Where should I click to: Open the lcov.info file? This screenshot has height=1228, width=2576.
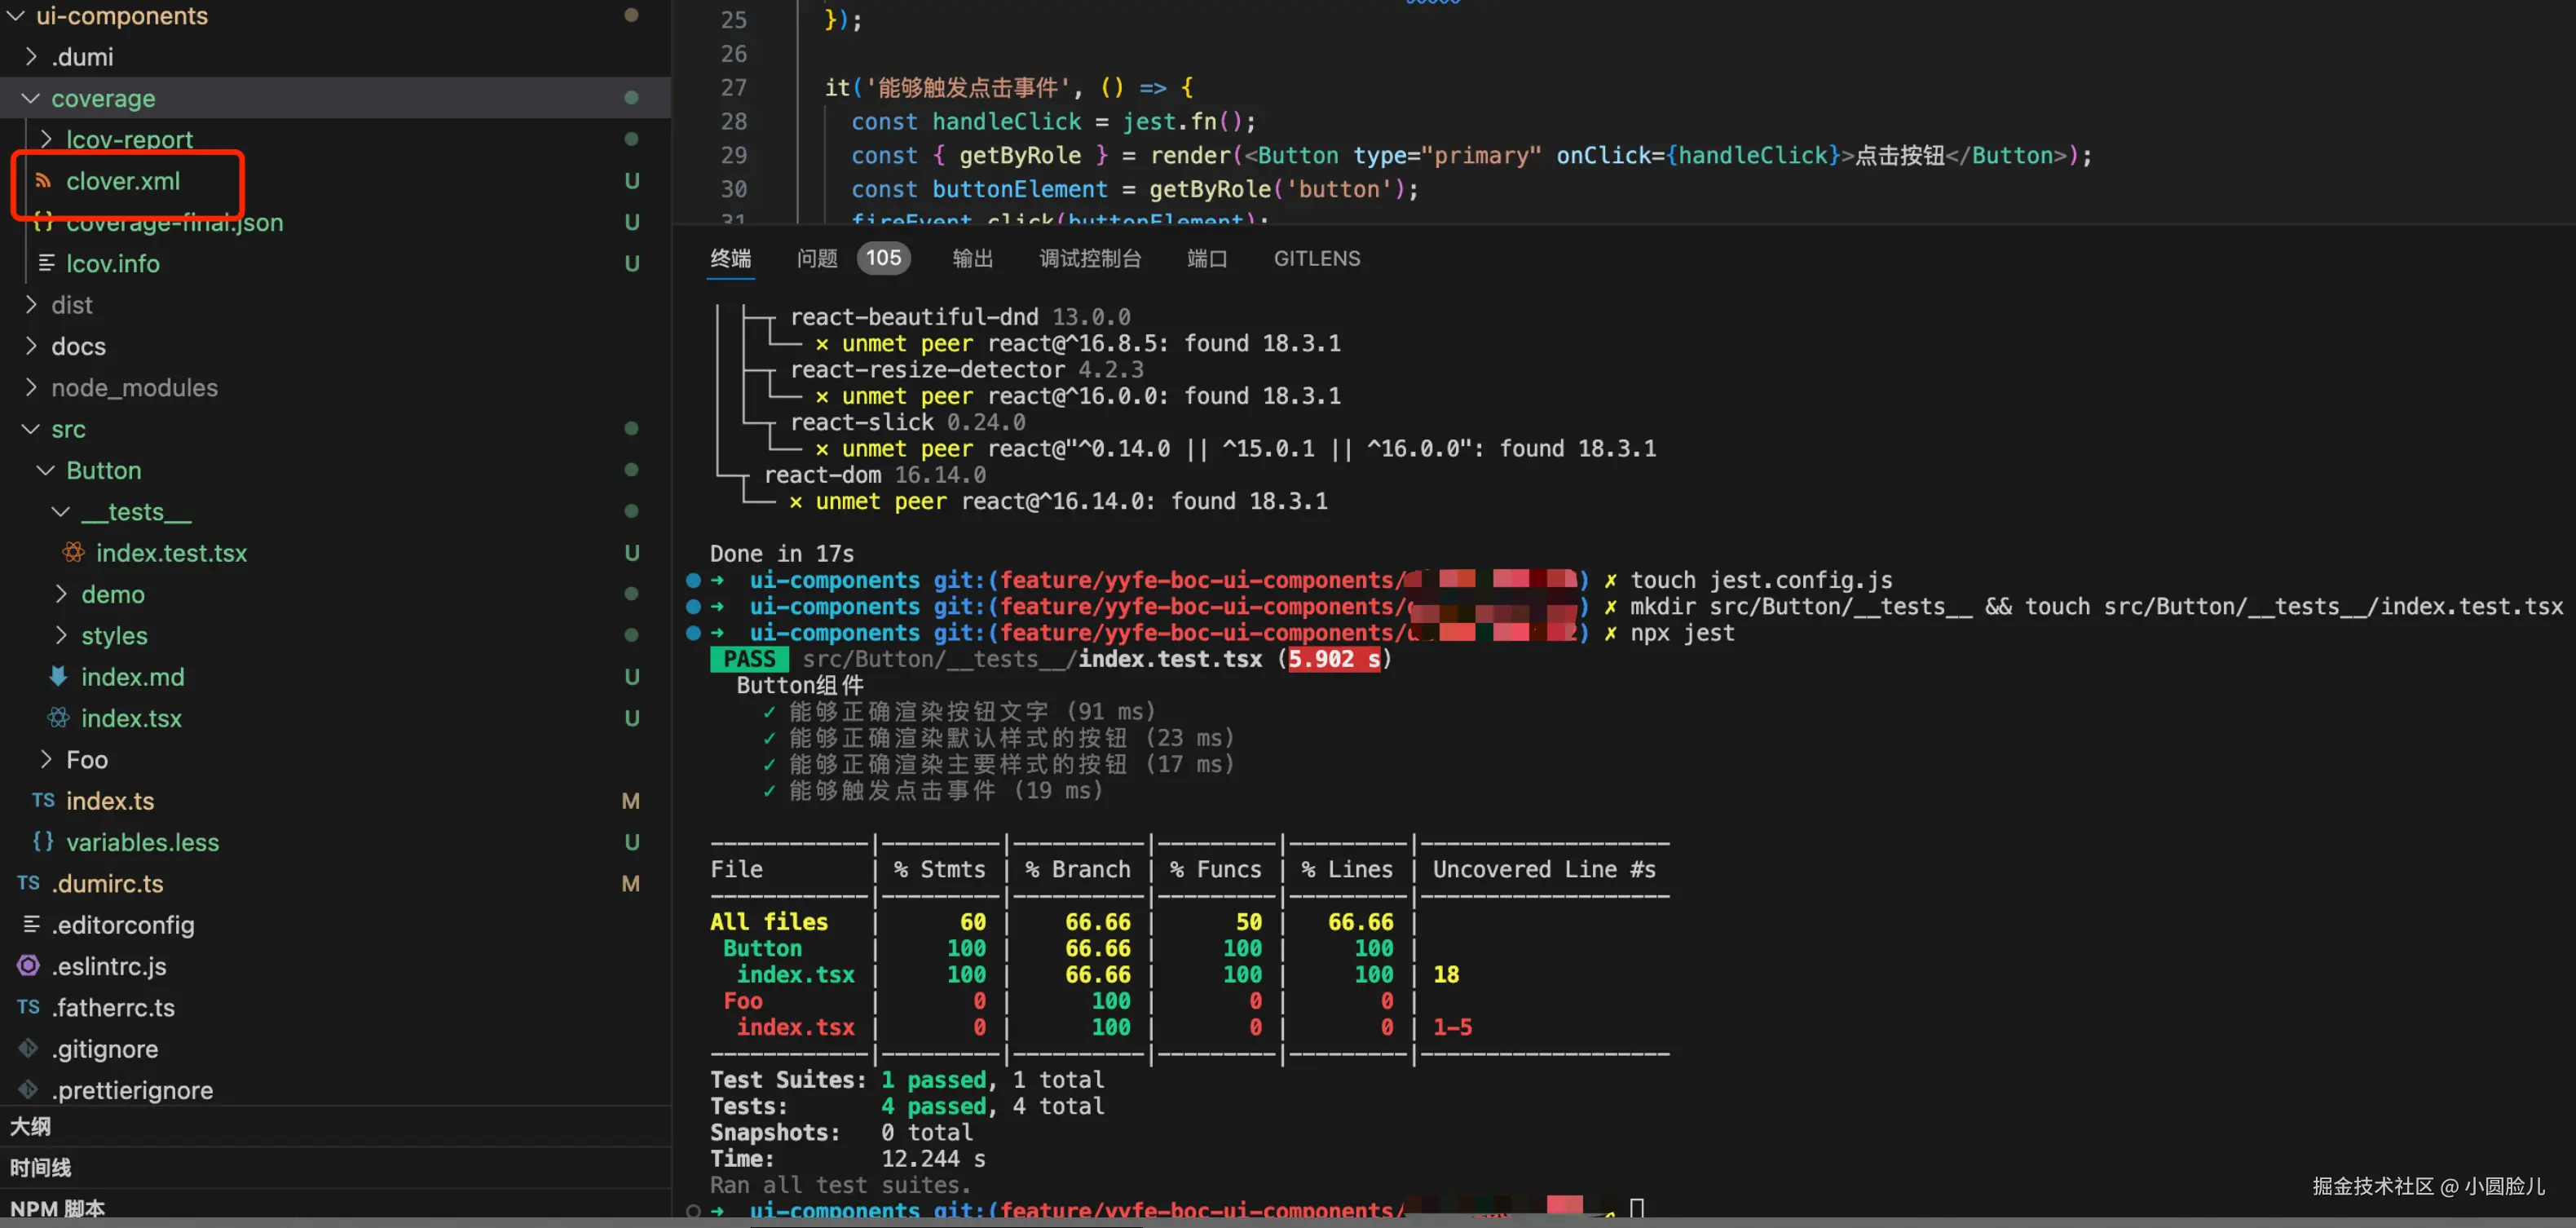tap(112, 263)
